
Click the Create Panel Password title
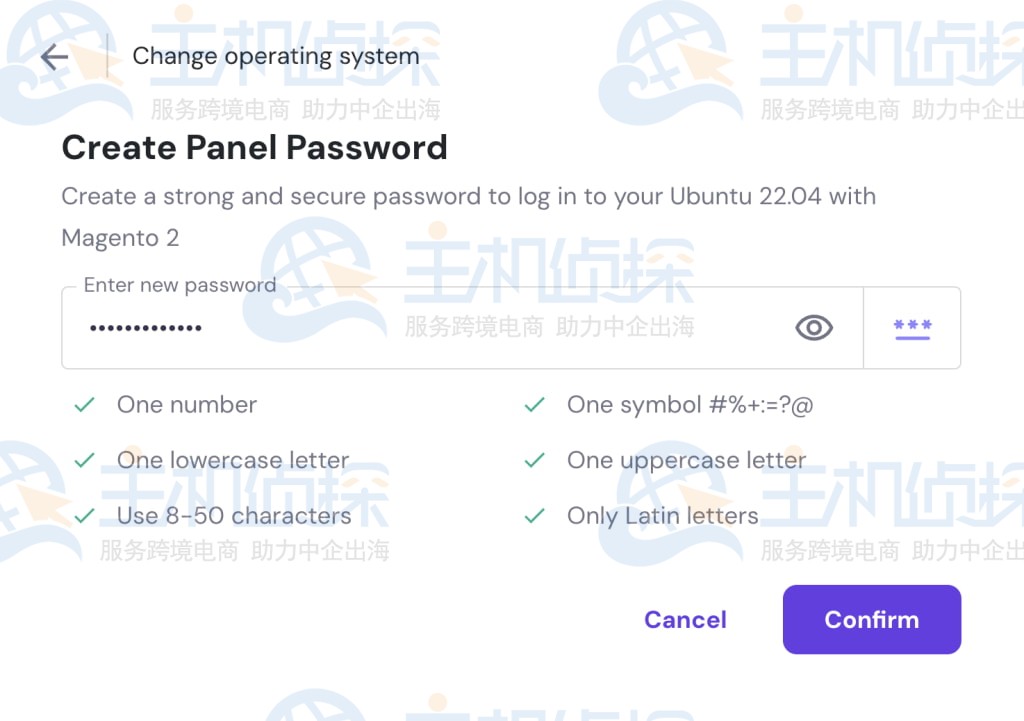coord(254,147)
